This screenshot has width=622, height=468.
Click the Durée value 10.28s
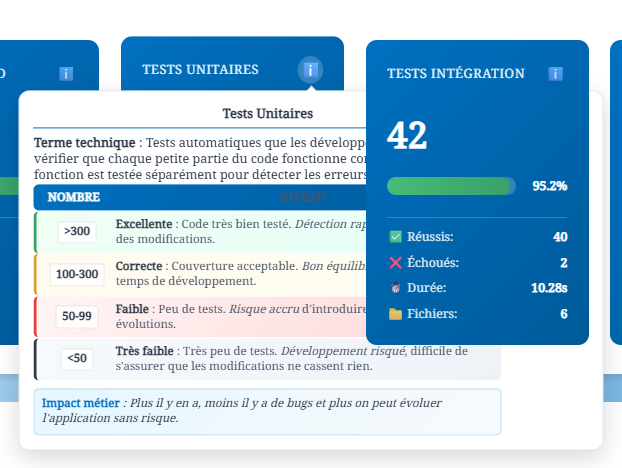pos(549,288)
